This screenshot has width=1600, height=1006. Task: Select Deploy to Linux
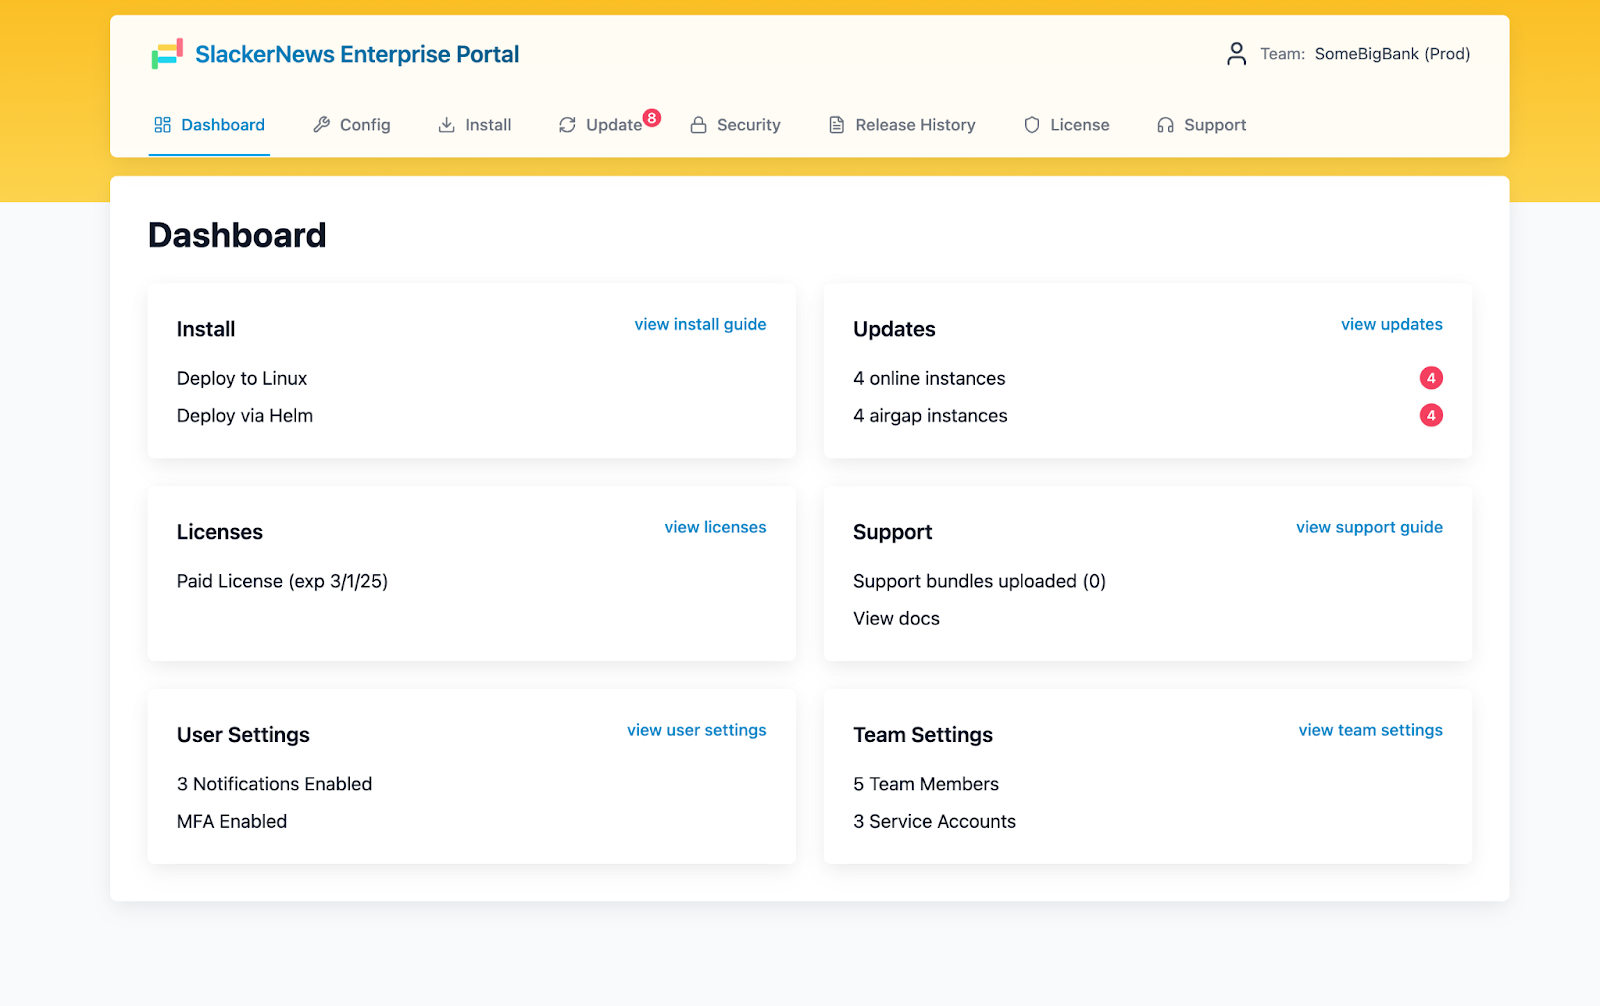pos(242,378)
